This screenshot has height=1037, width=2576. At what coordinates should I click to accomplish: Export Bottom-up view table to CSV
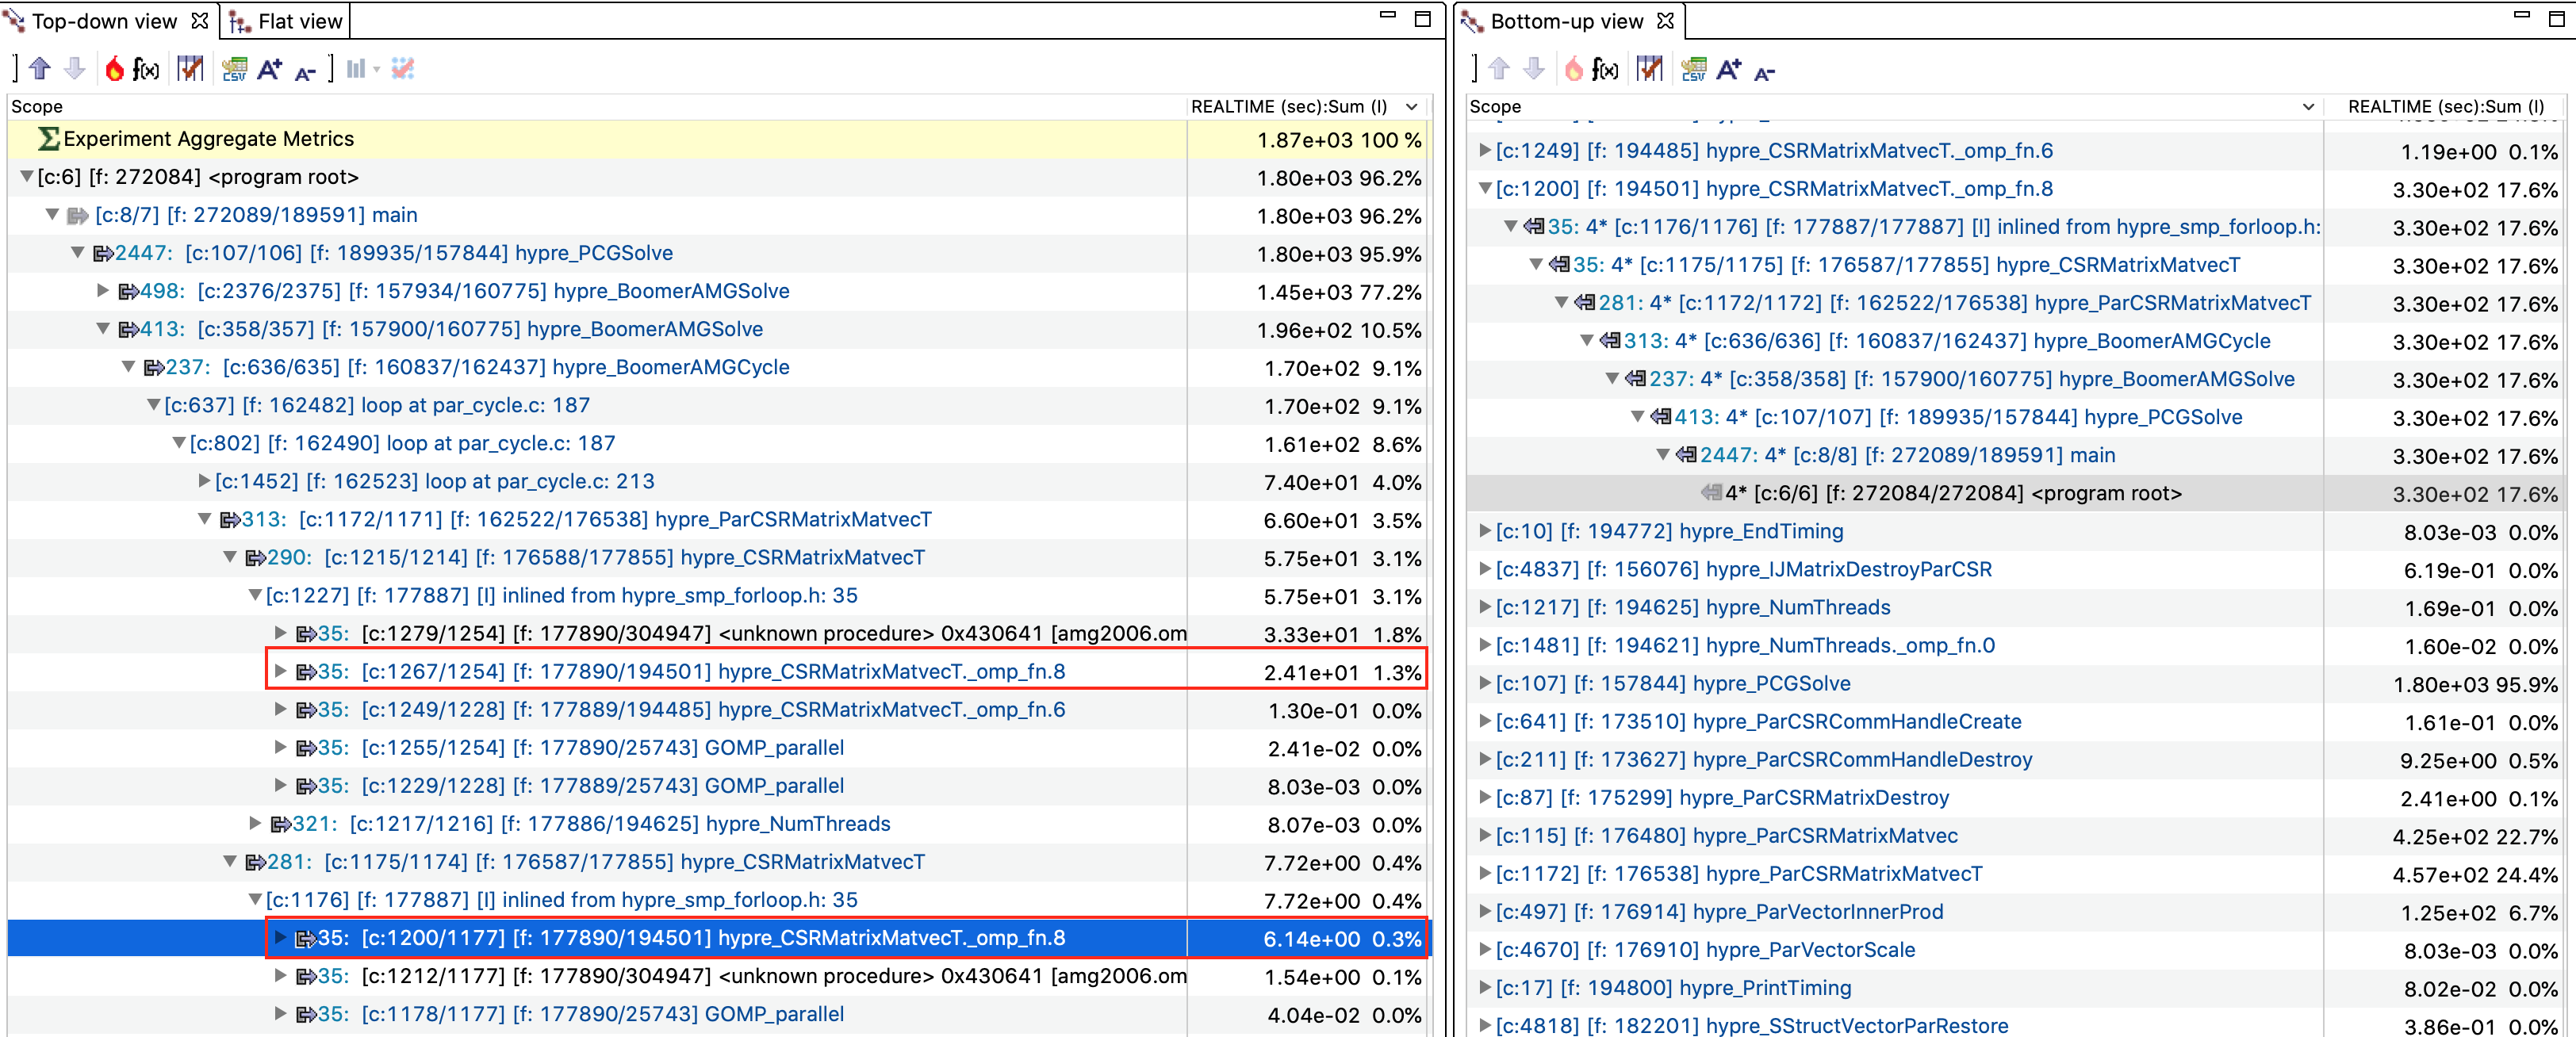click(1693, 69)
